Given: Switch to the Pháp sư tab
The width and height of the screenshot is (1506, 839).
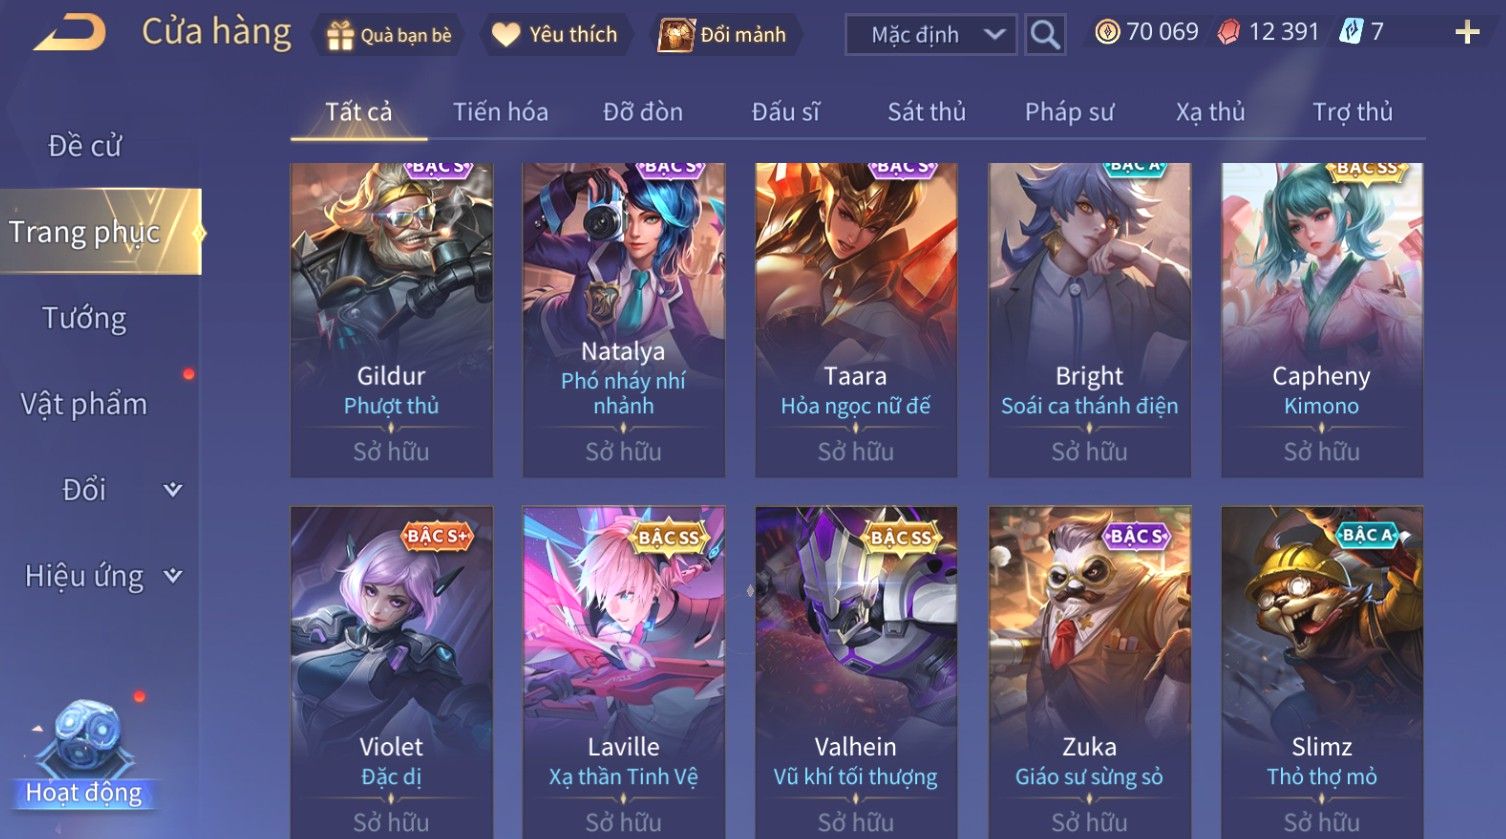Looking at the screenshot, I should click(1069, 112).
